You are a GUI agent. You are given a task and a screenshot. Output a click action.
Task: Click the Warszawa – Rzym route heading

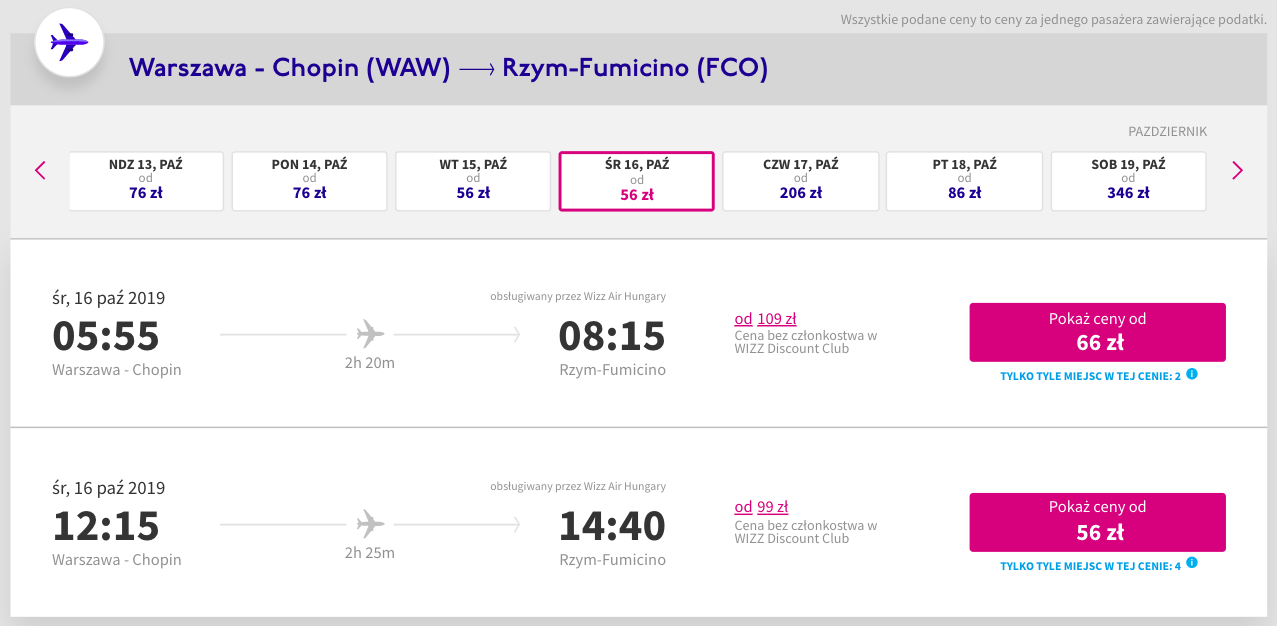[x=448, y=68]
